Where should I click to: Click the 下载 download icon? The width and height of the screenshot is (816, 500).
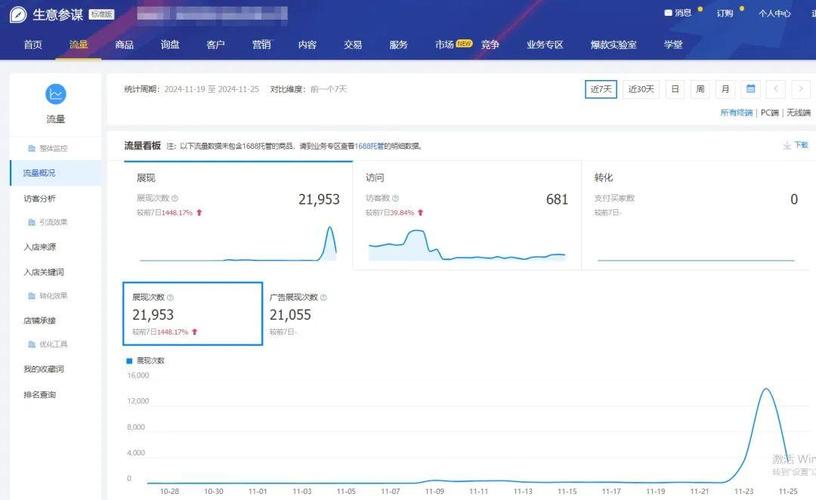click(x=787, y=146)
